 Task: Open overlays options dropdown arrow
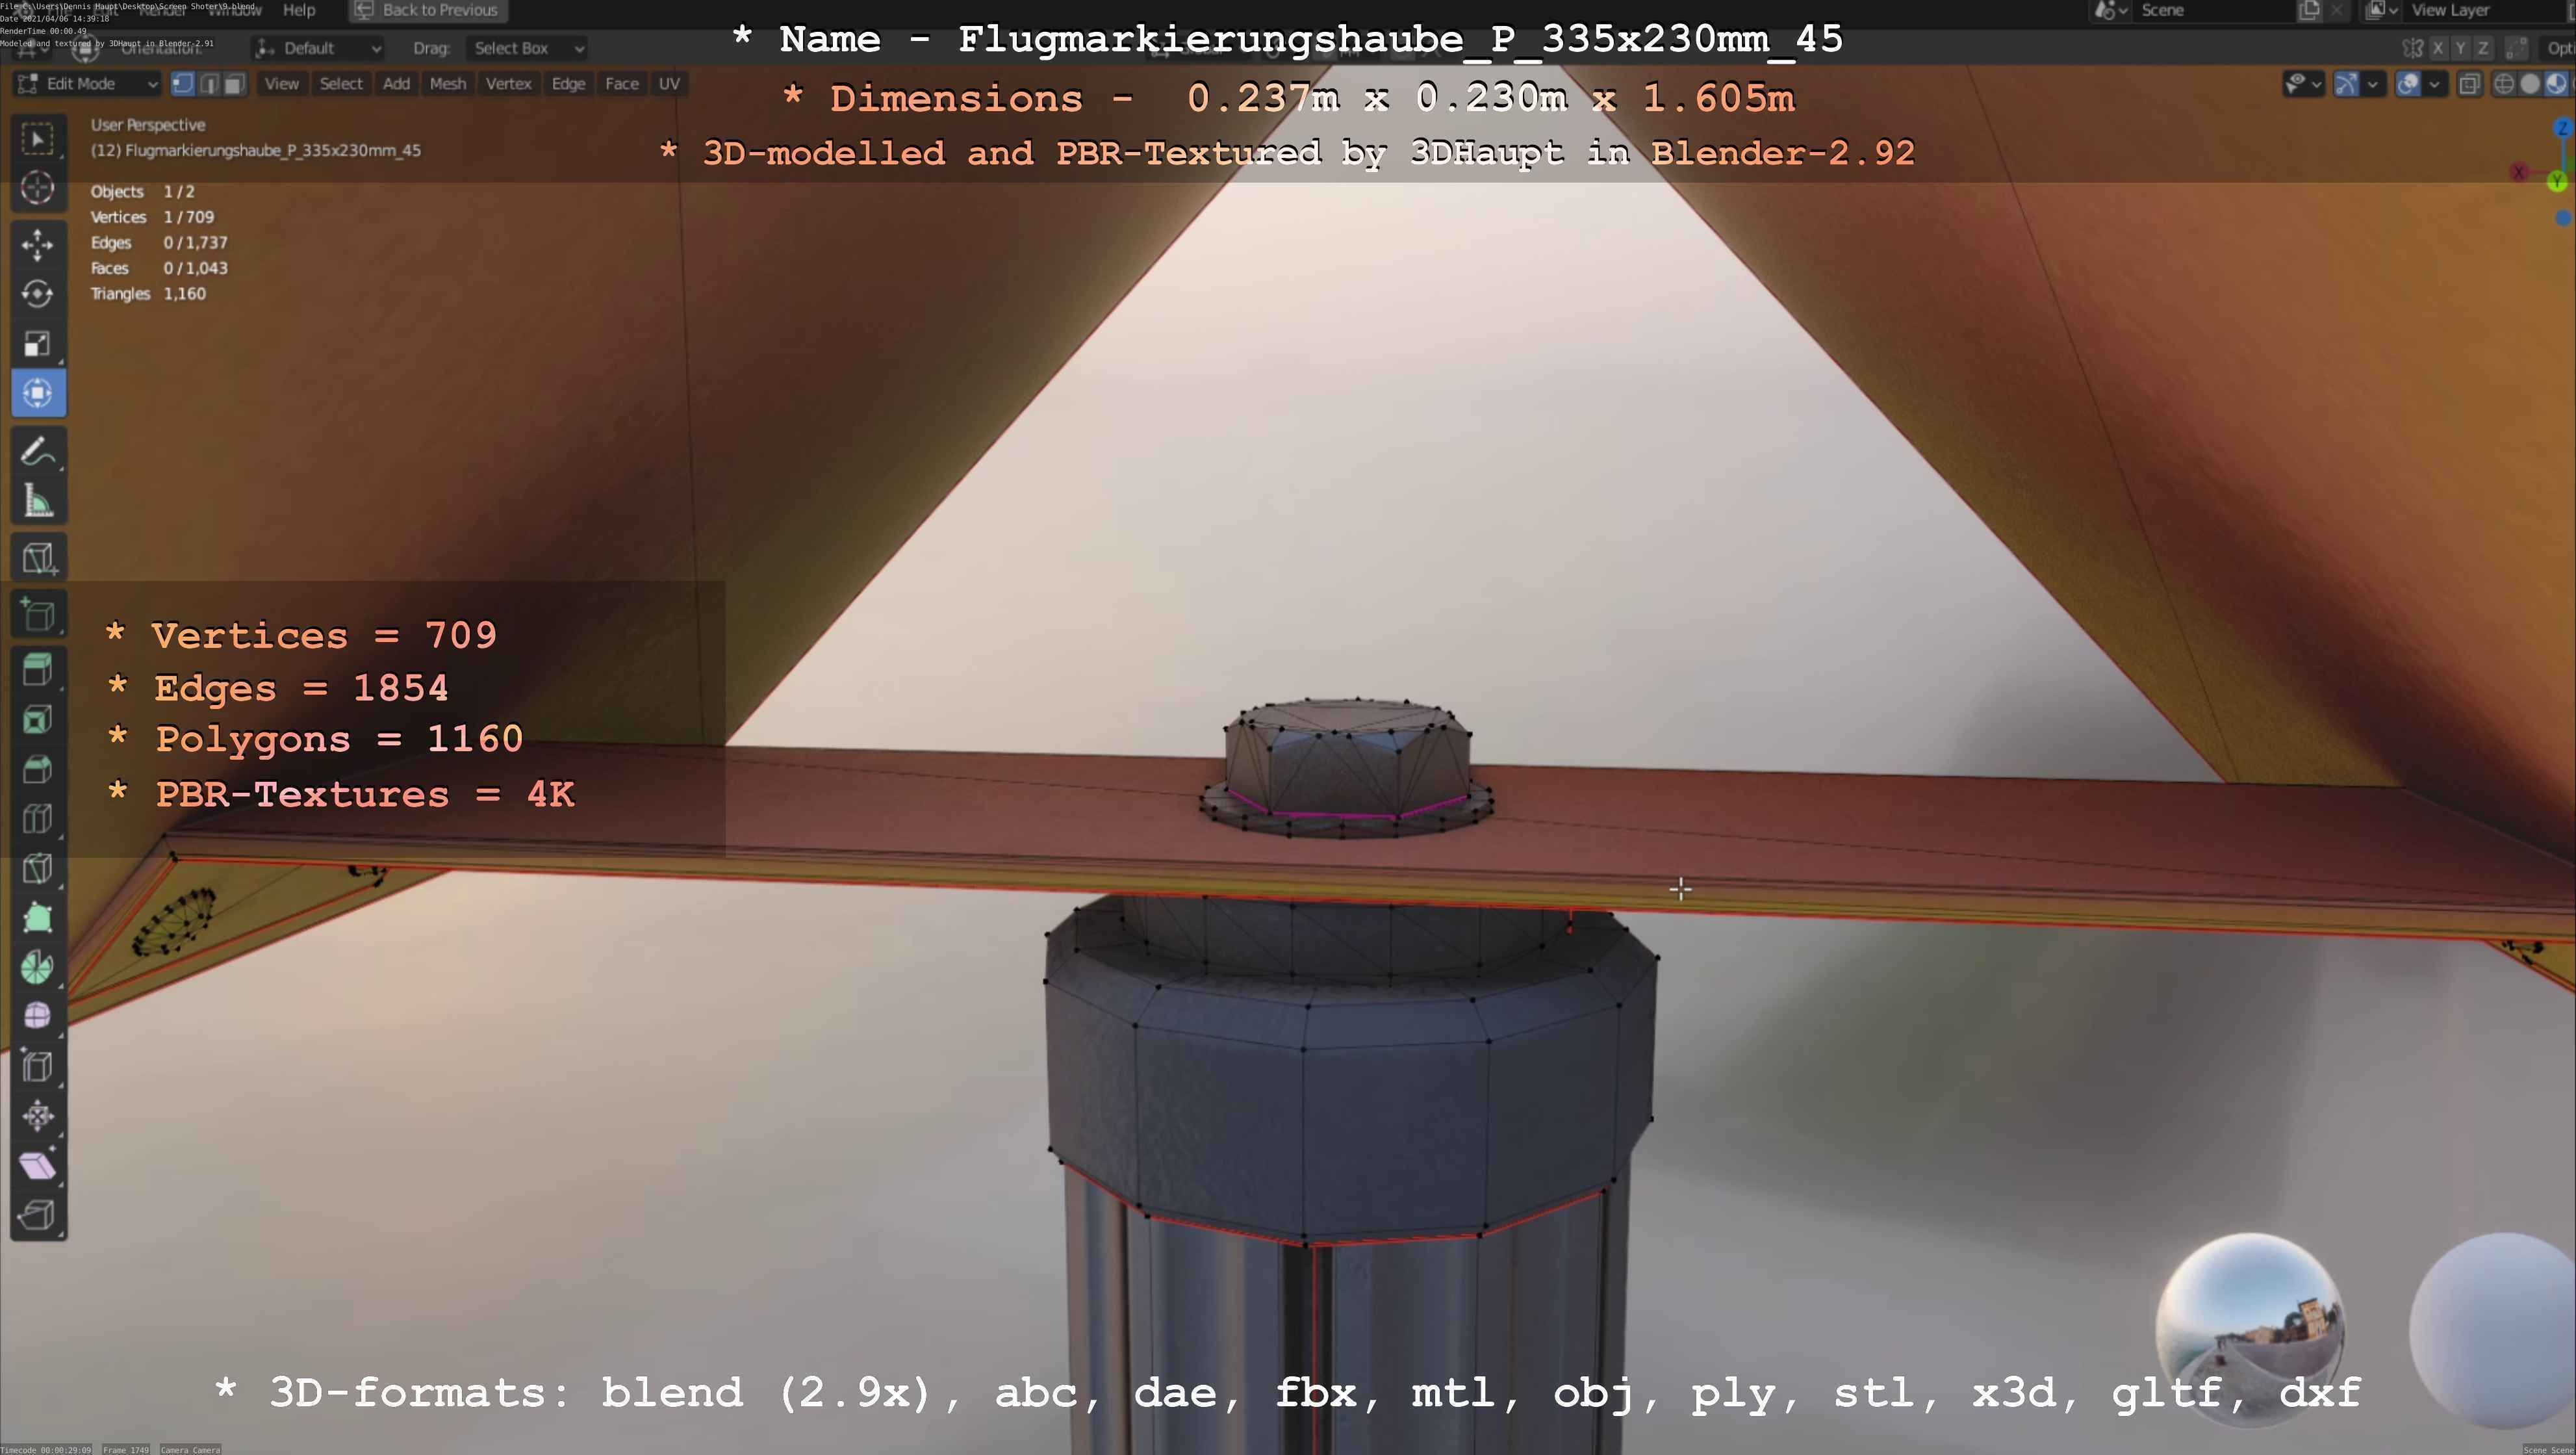point(2434,84)
